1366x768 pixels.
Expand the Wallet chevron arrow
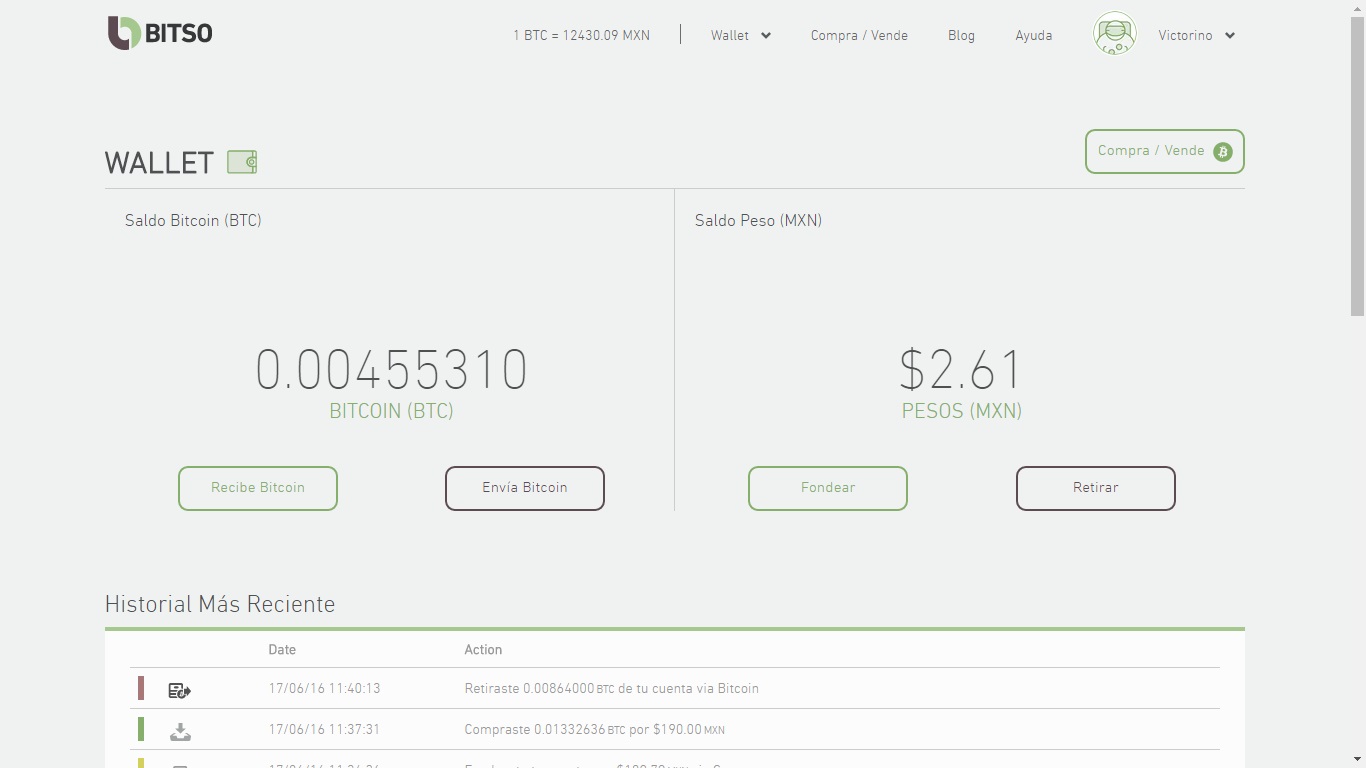pos(766,35)
